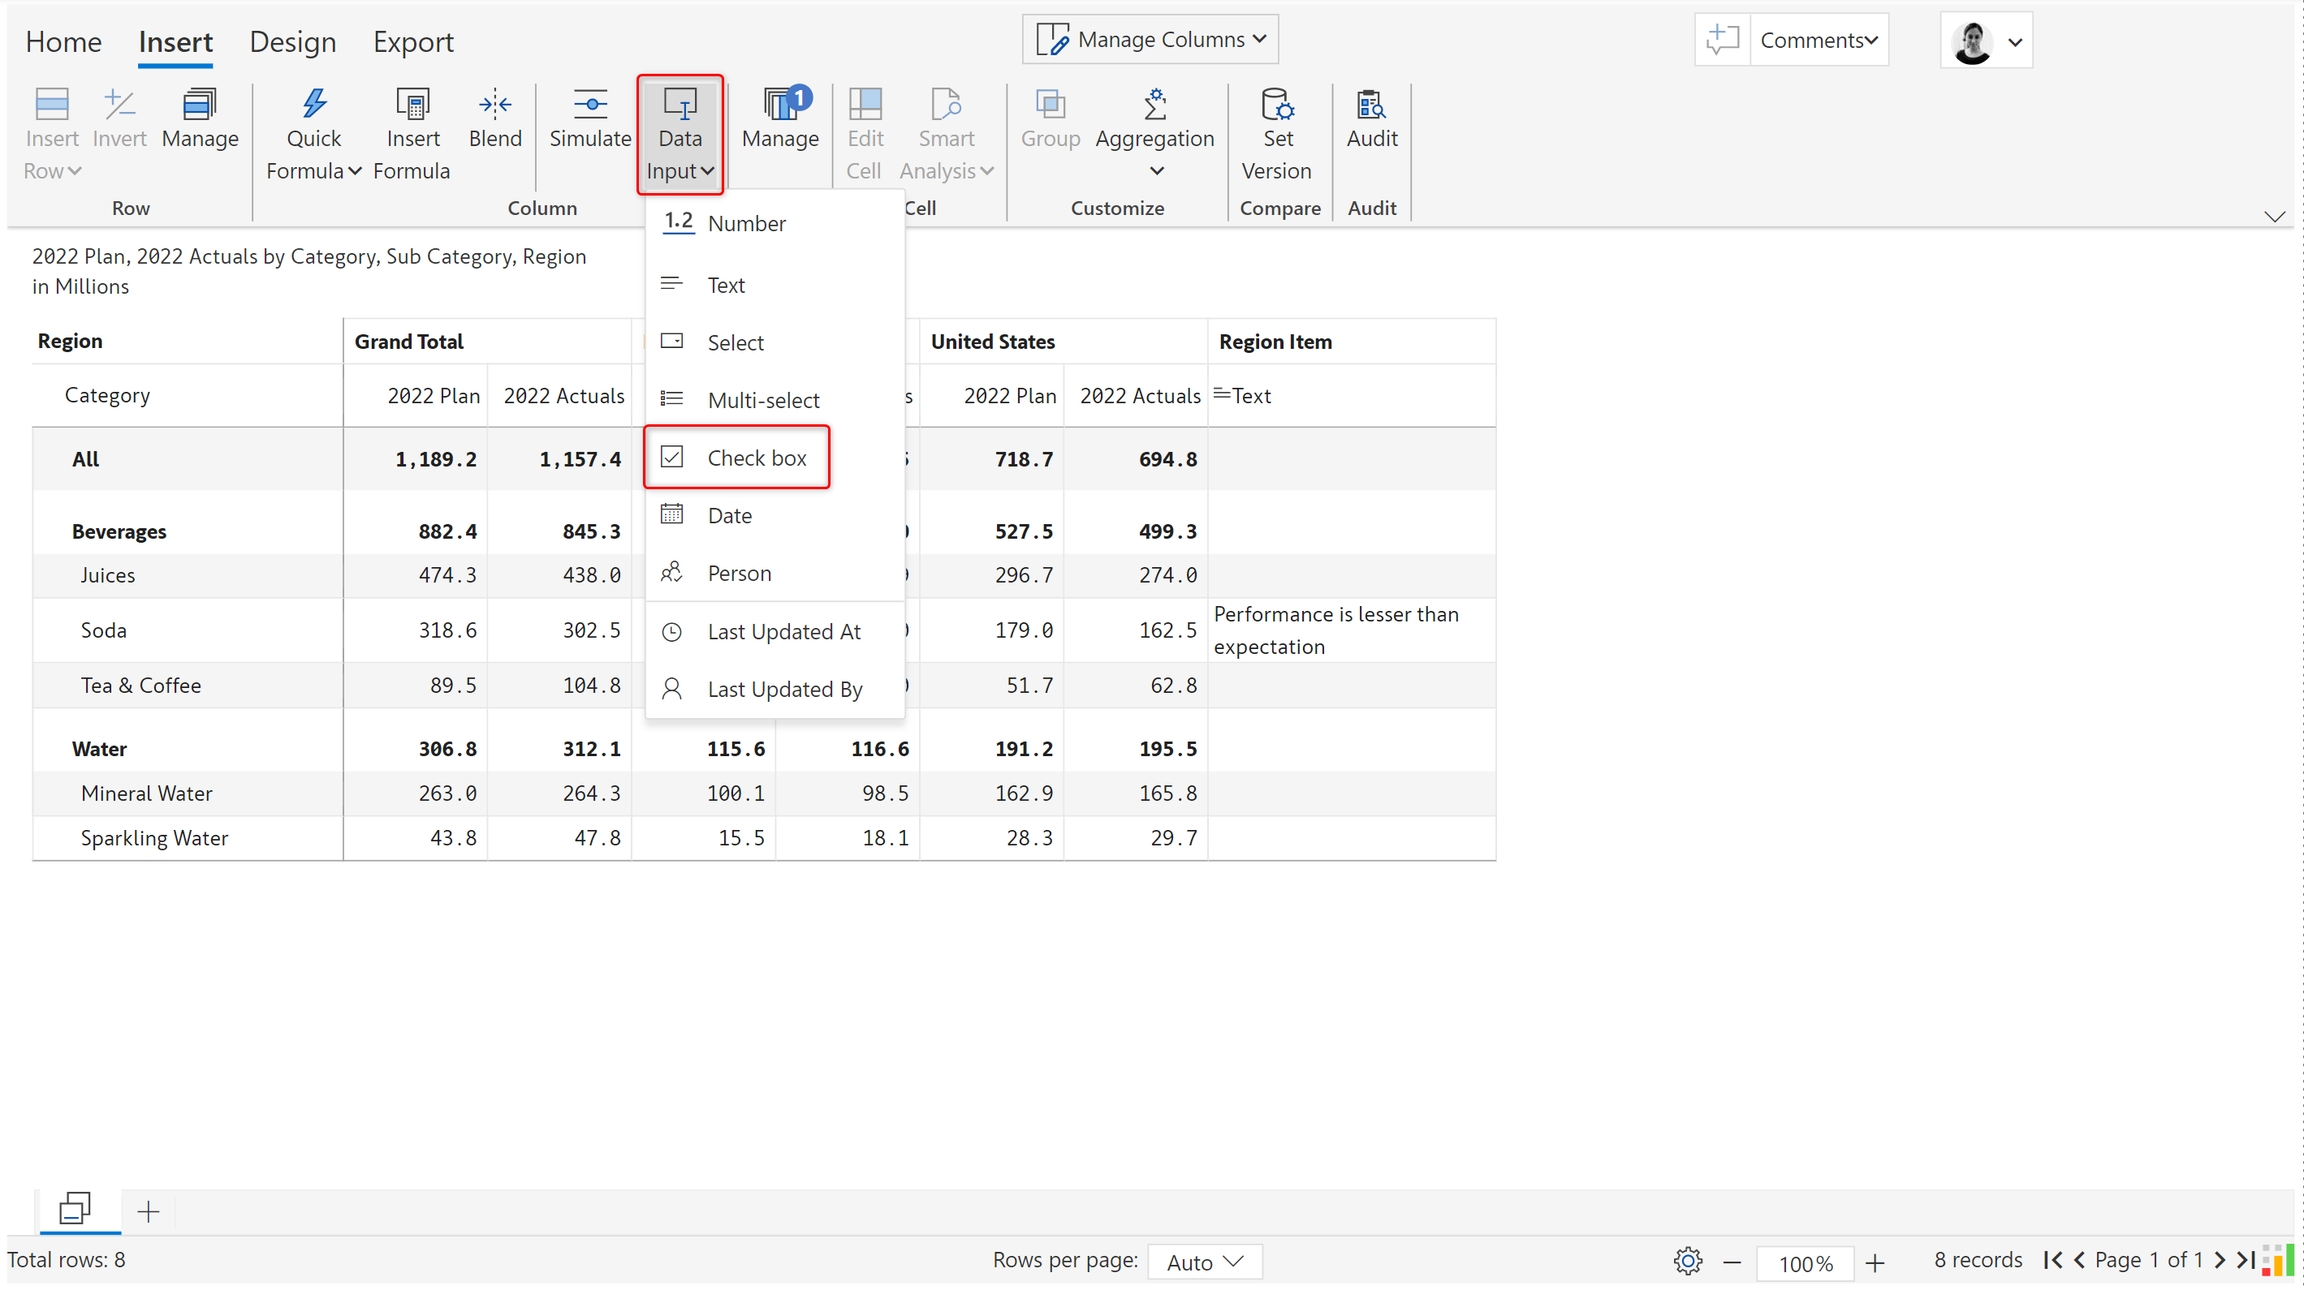Add a new sheet with plus button
Image resolution: width=2304 pixels, height=1290 pixels.
point(148,1212)
